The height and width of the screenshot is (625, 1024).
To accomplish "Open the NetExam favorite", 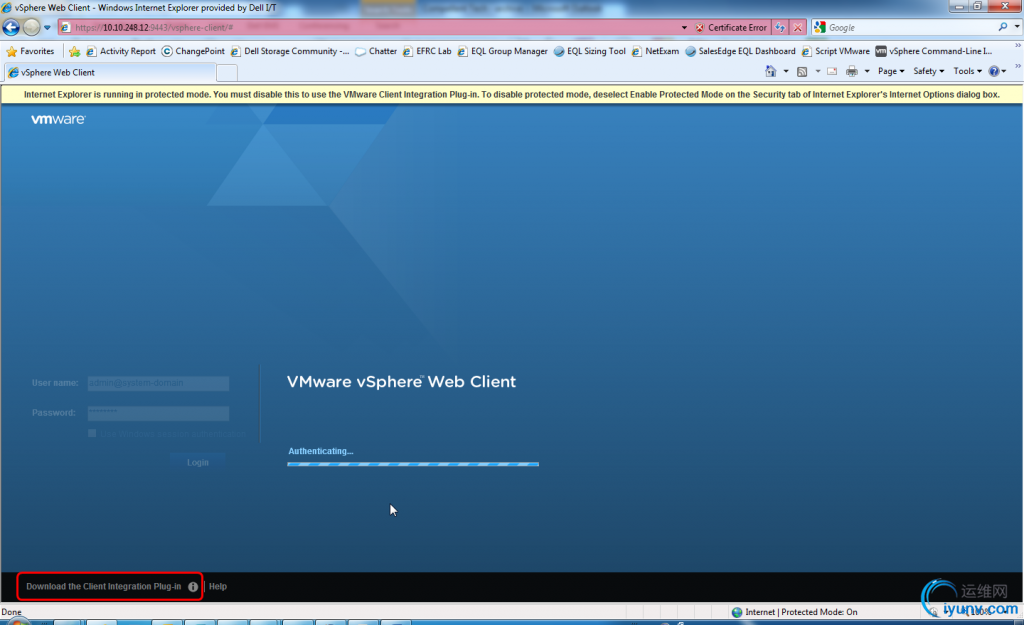I will 655,51.
